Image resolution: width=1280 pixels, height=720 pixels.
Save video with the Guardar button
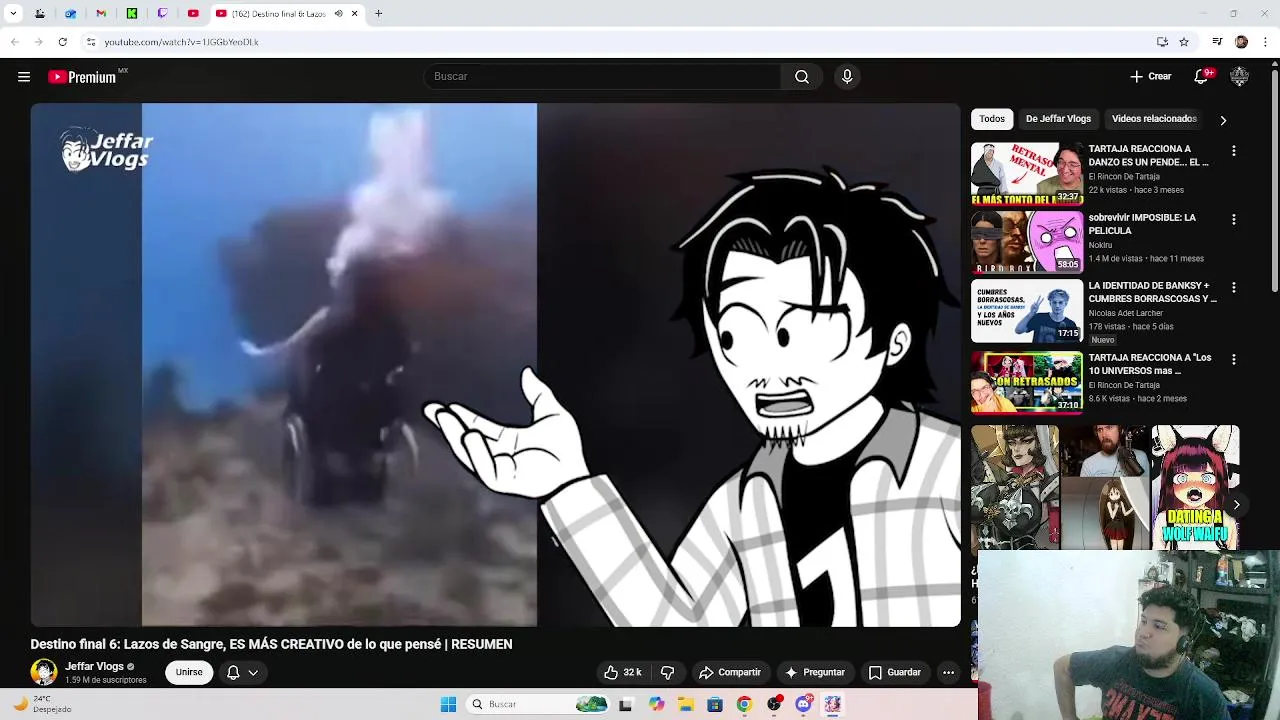pos(895,673)
